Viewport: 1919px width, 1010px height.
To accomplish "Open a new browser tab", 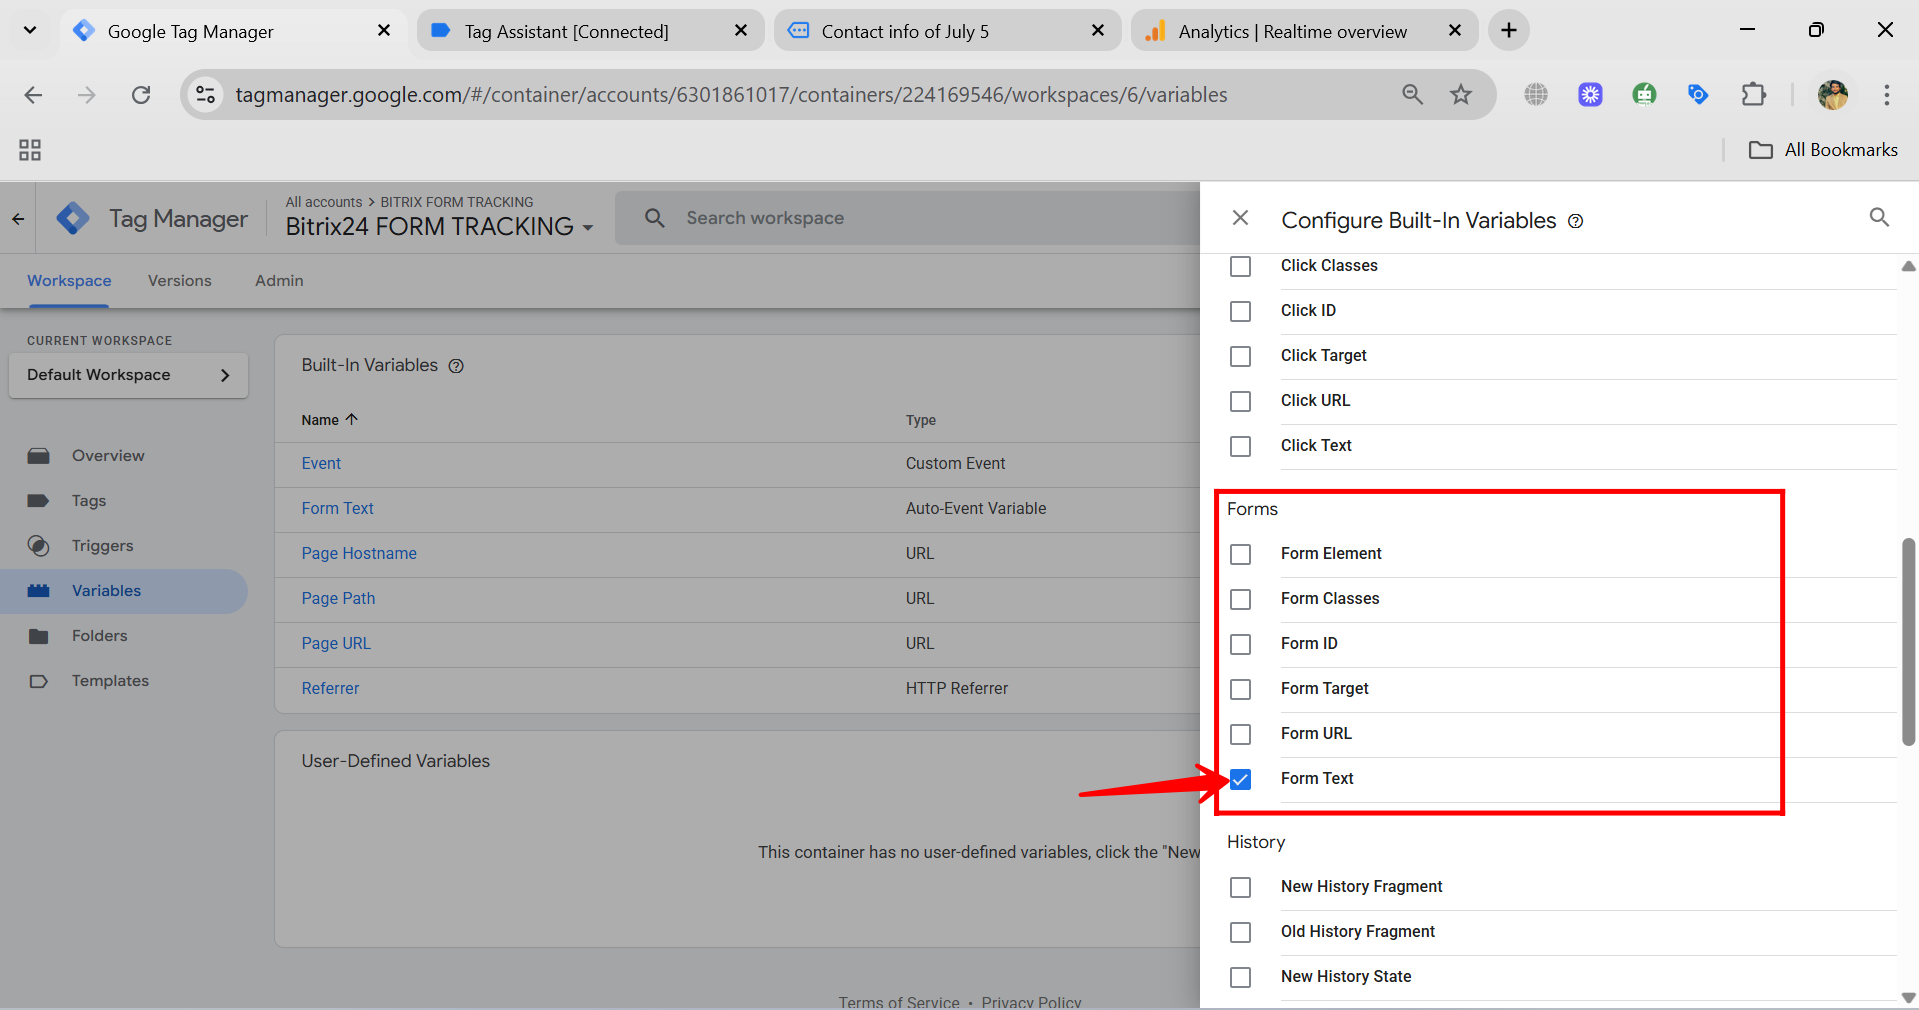I will tap(1508, 31).
